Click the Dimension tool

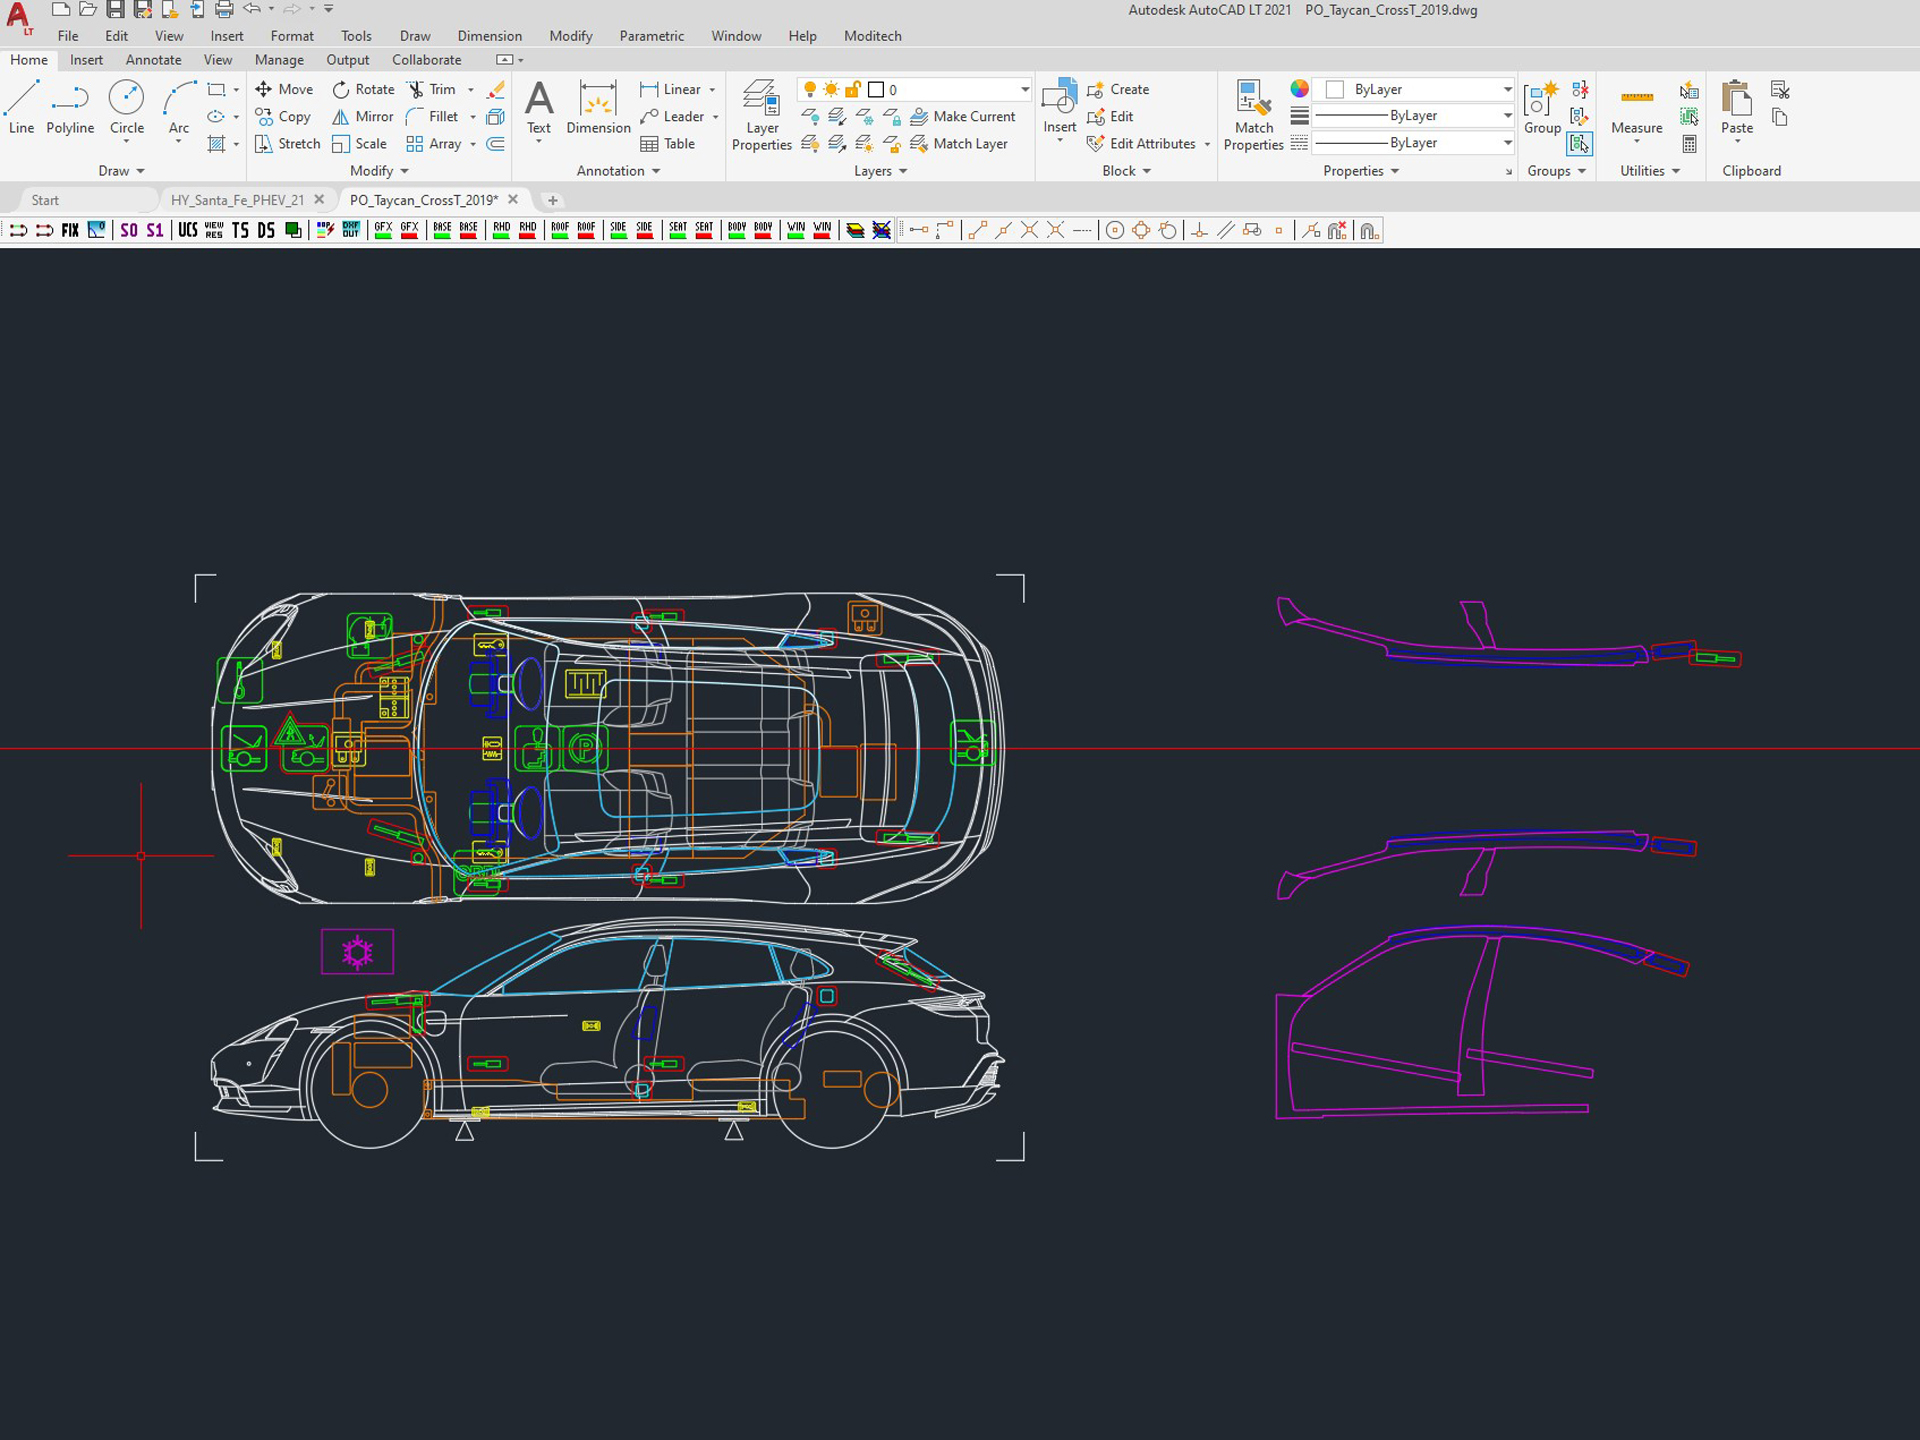tap(598, 107)
